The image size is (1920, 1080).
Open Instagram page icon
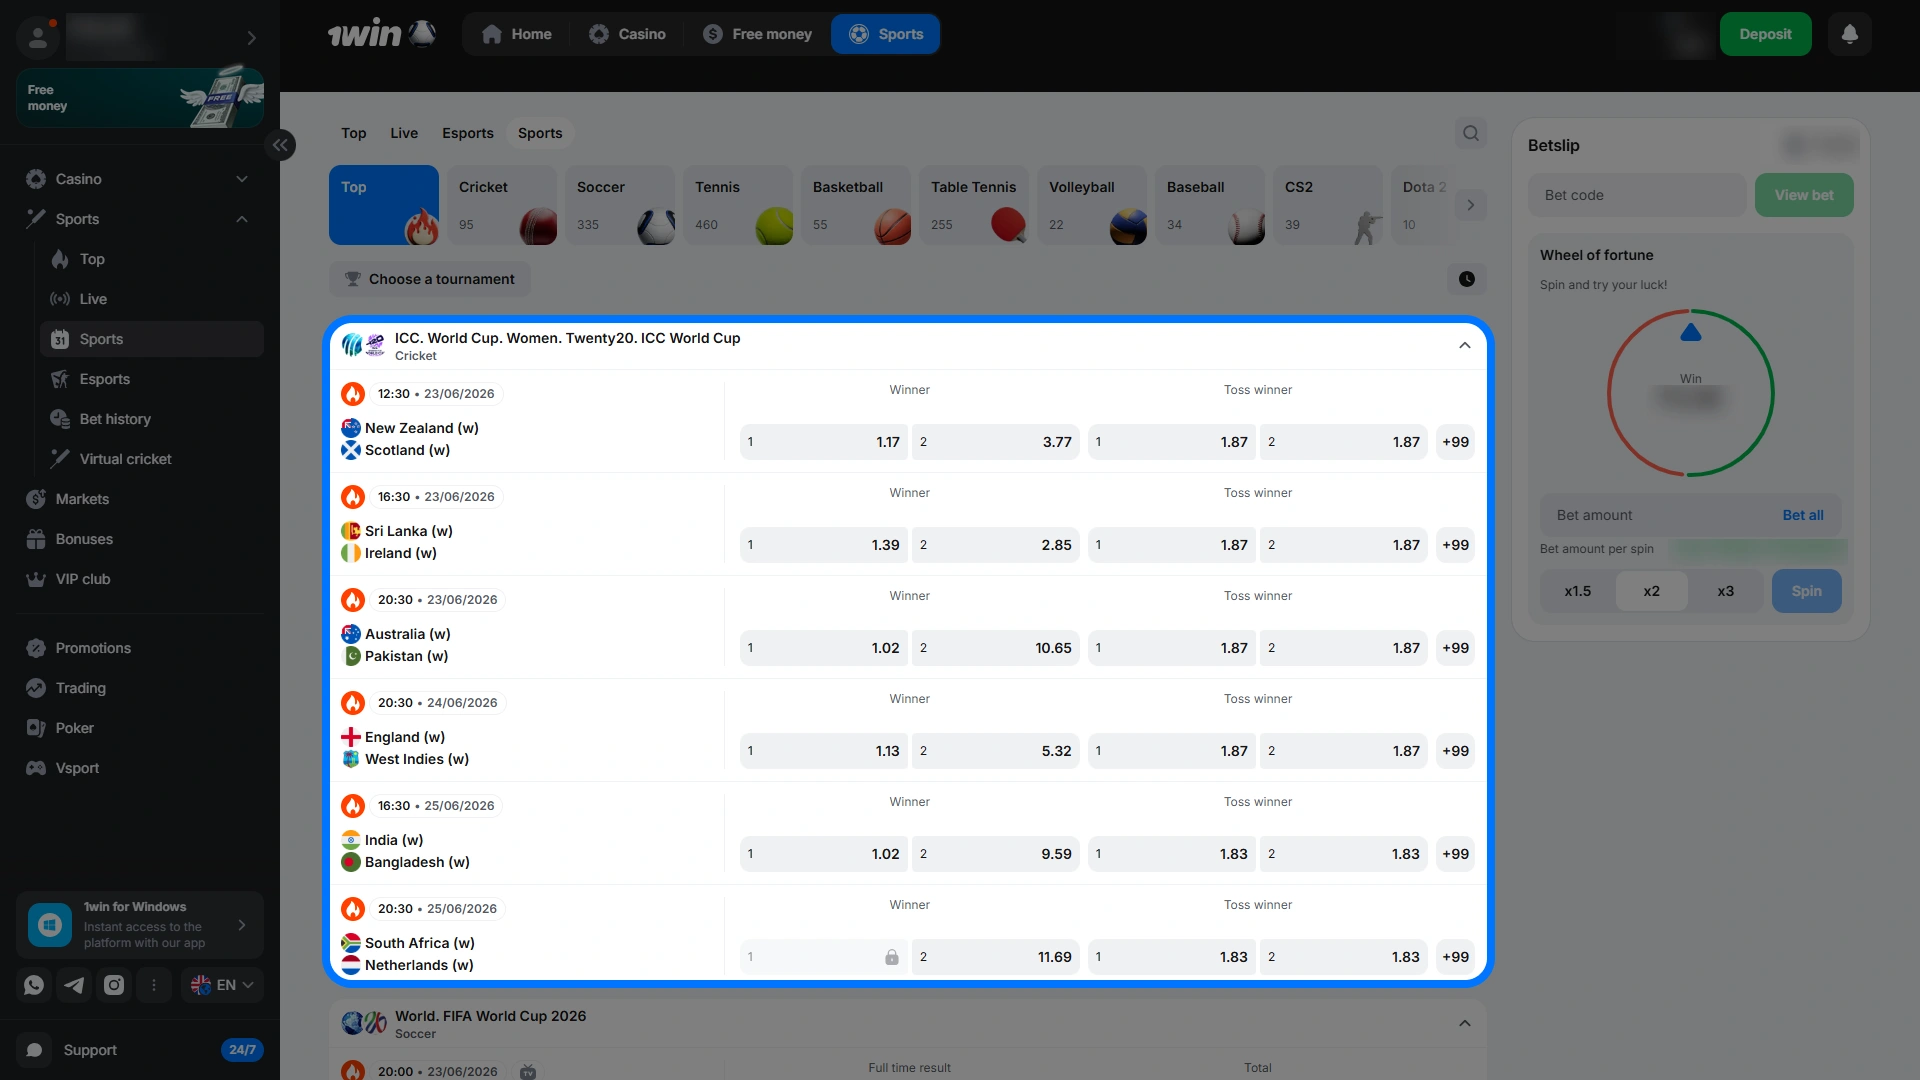pos(114,985)
